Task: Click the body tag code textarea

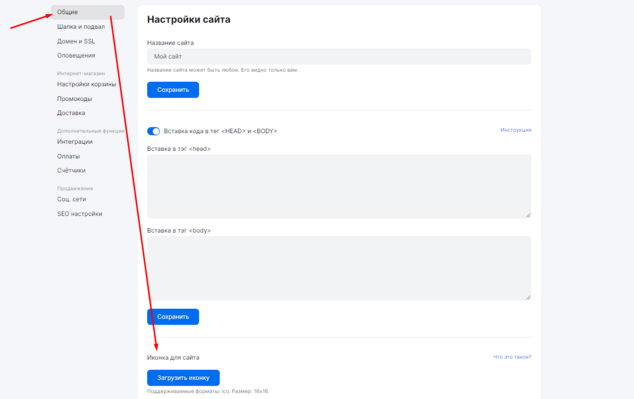Action: [x=339, y=268]
